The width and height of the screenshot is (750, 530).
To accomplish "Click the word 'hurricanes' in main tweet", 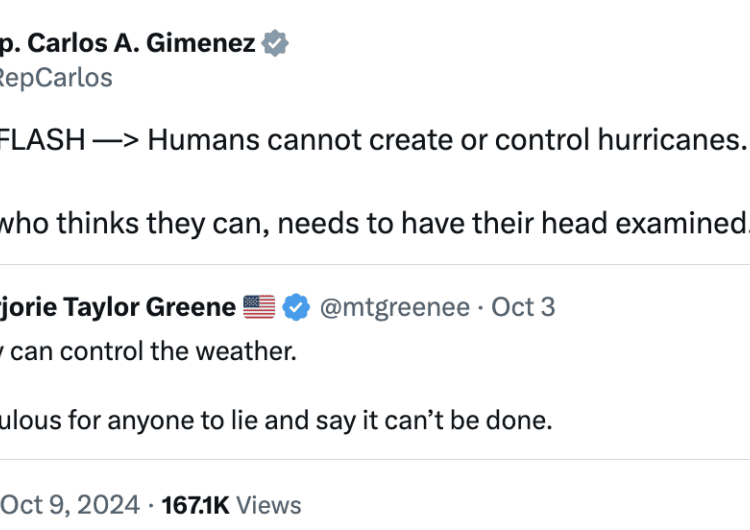I will coord(672,140).
